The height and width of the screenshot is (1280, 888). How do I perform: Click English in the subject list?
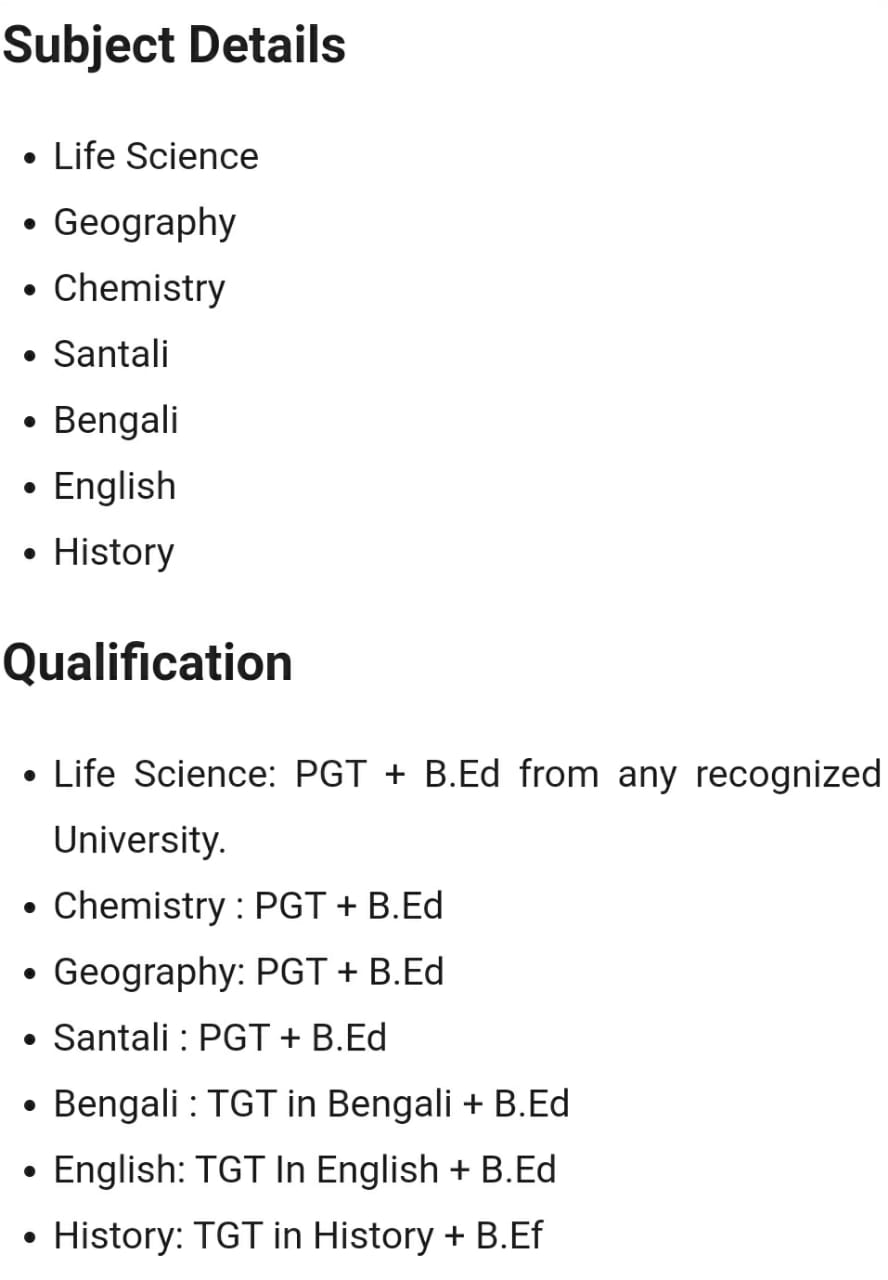pos(115,486)
